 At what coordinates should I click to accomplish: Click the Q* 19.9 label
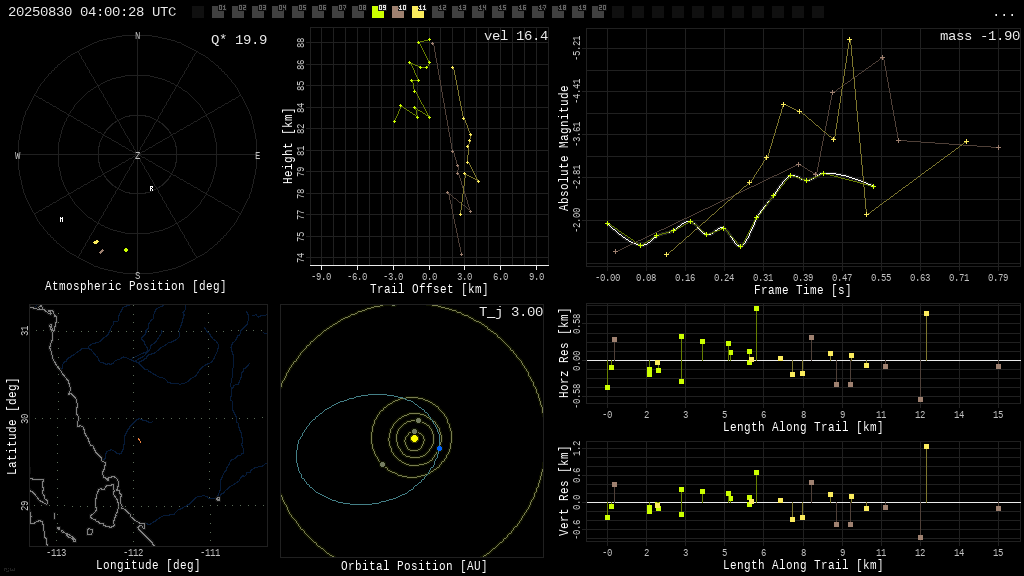pos(239,40)
